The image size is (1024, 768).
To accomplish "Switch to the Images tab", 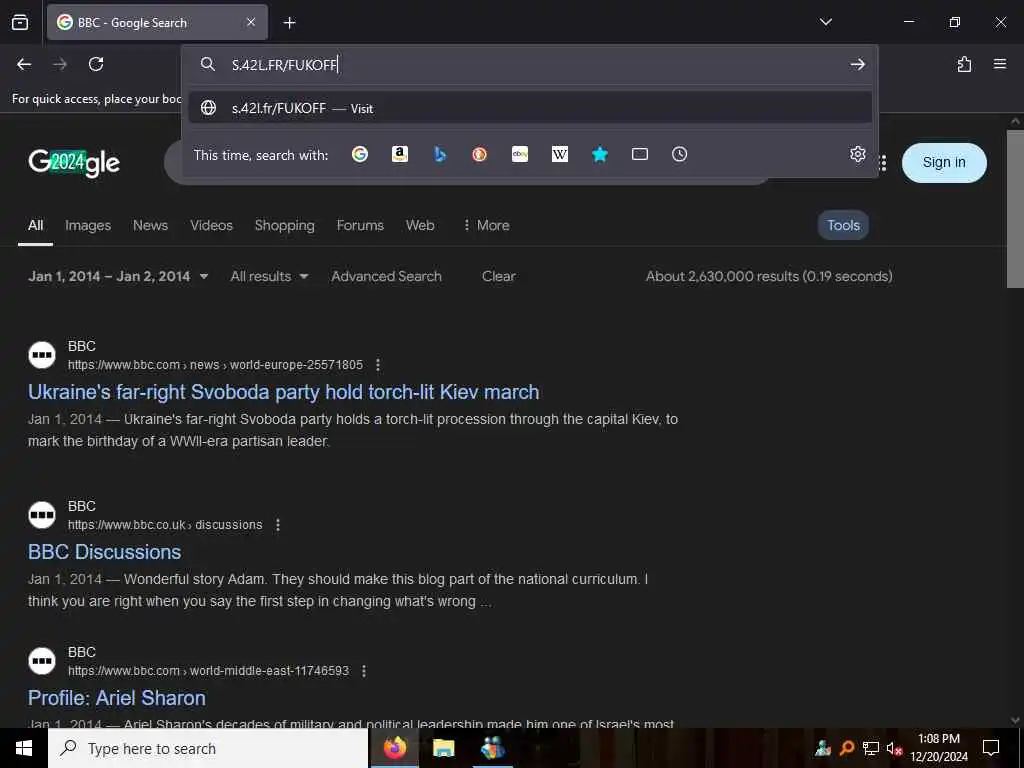I will (x=88, y=225).
